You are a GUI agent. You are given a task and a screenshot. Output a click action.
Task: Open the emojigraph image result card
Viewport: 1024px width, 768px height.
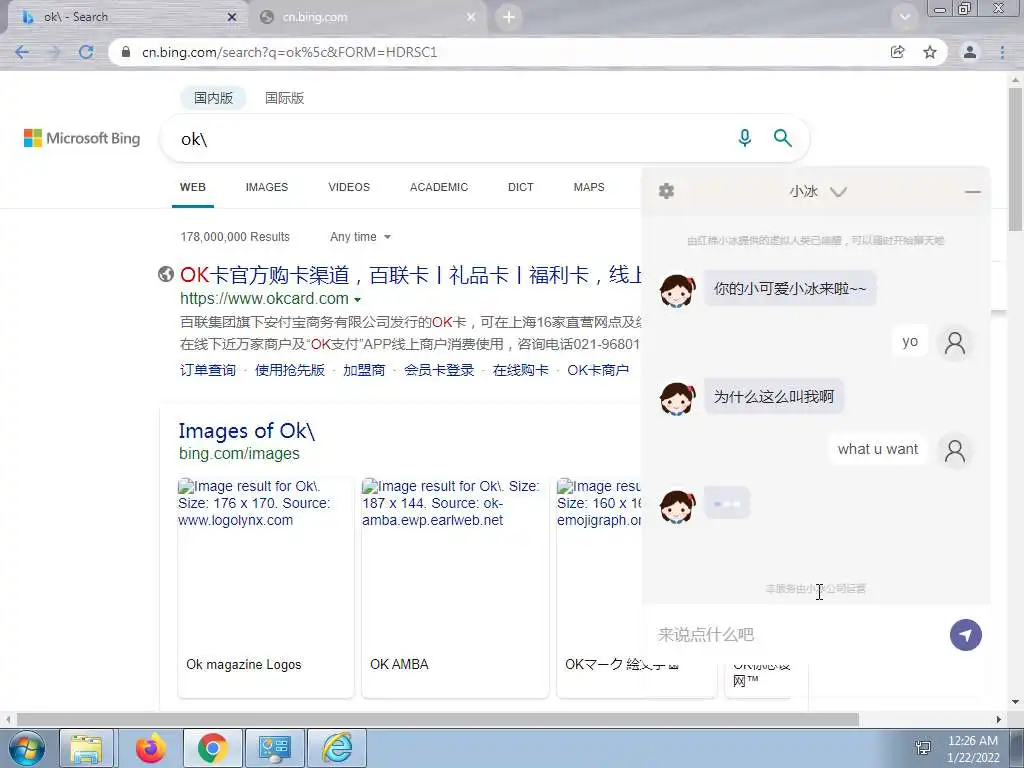599,588
